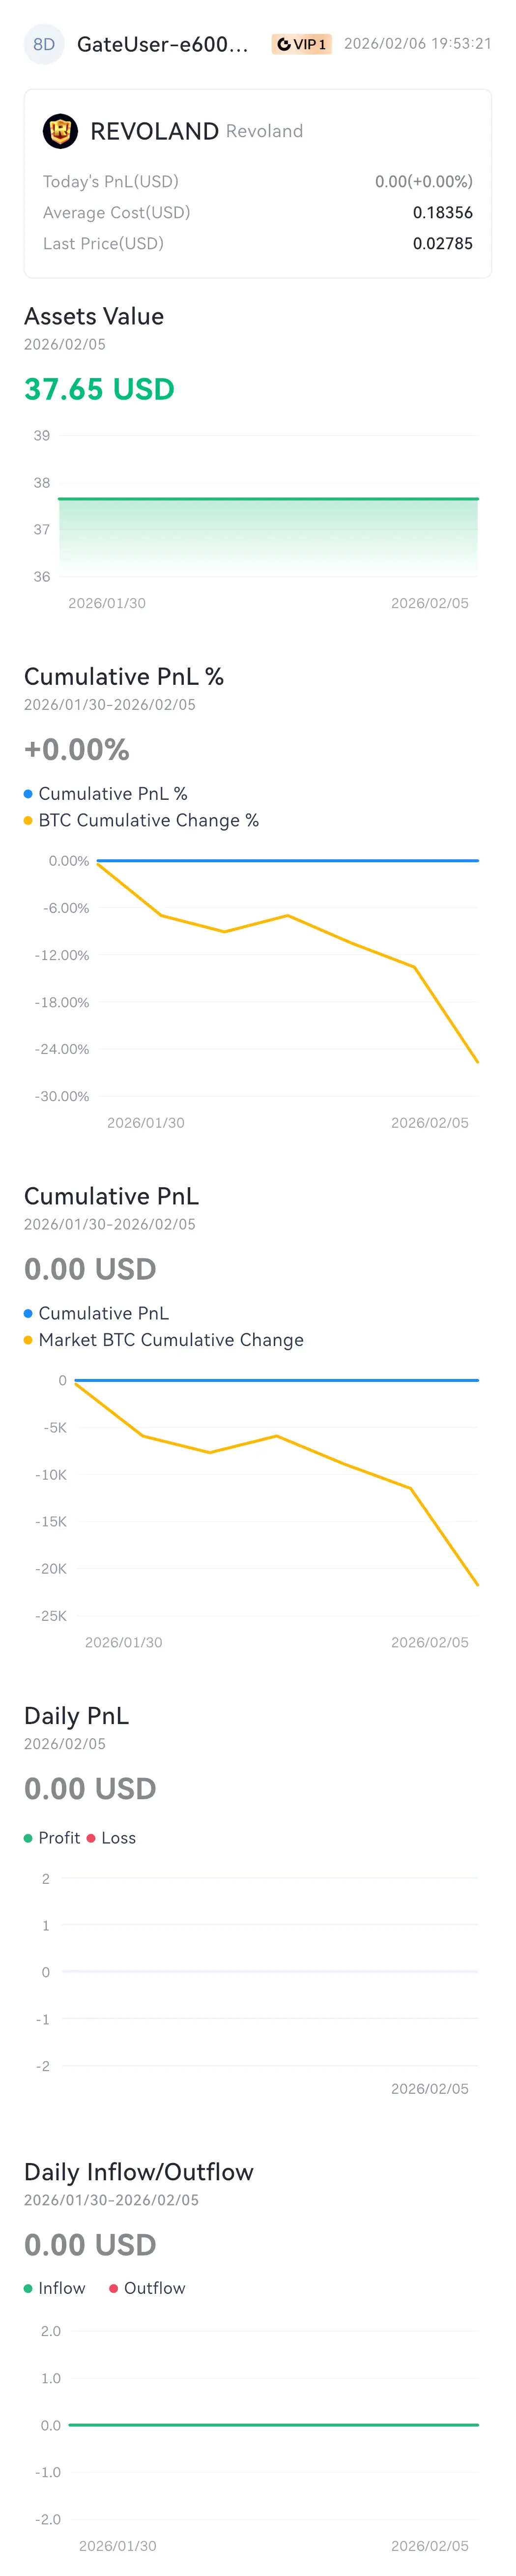516x2576 pixels.
Task: Click the 37.65 USD assets value
Action: [x=99, y=389]
